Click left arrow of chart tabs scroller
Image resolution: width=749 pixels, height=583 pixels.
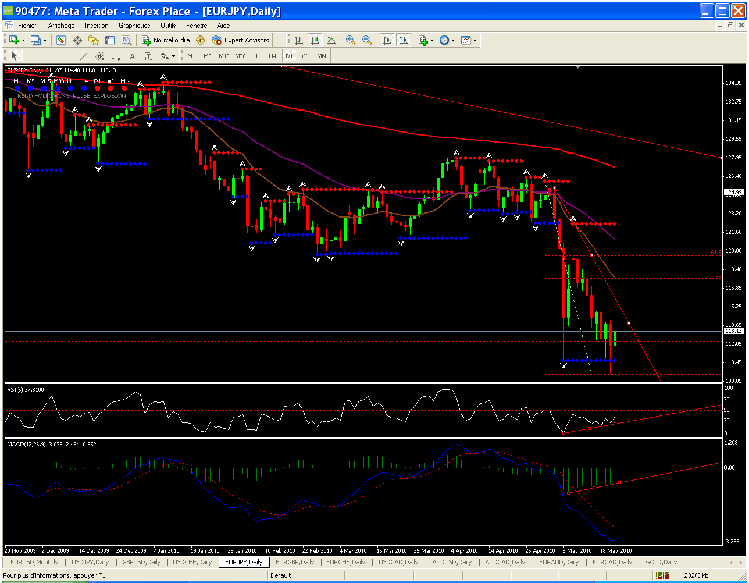click(x=733, y=562)
